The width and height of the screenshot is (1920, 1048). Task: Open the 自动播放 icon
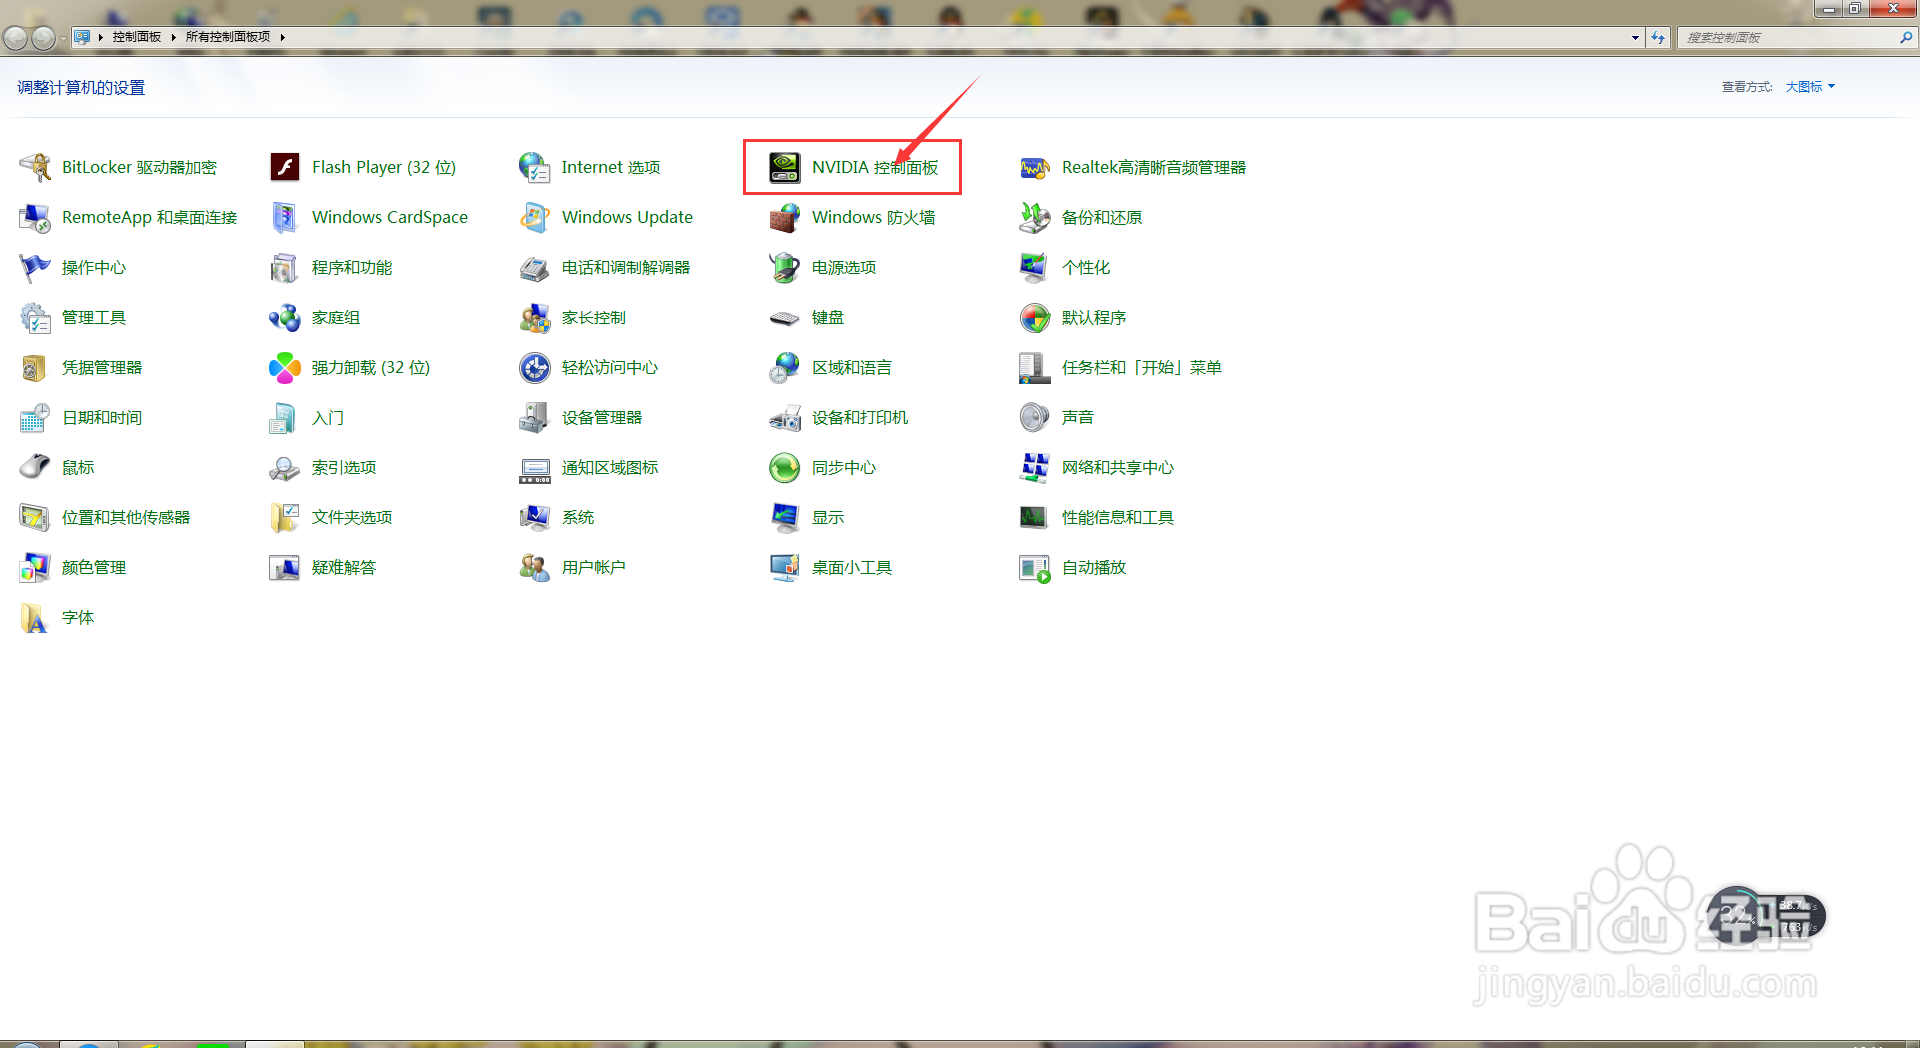pyautogui.click(x=1035, y=567)
